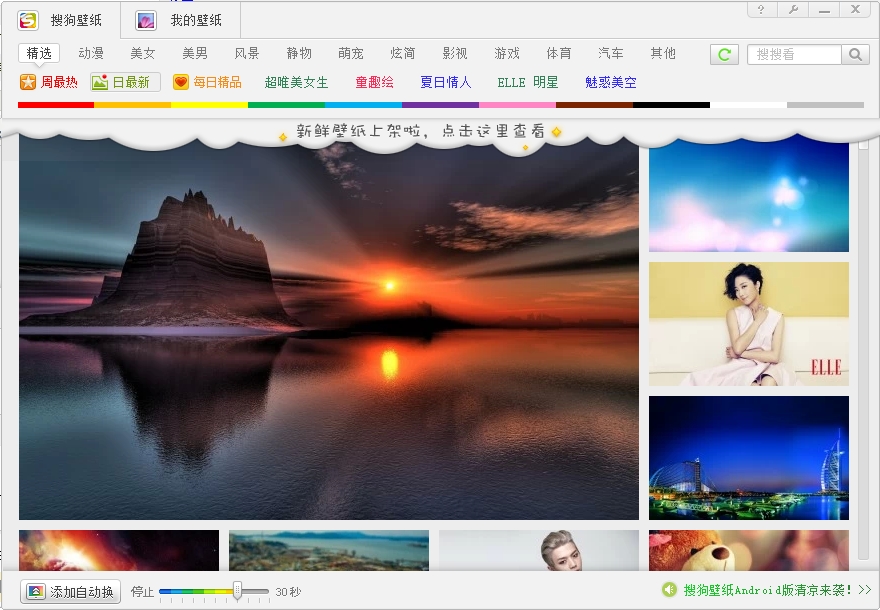
Task: Filter by green color swatch
Action: [x=286, y=105]
